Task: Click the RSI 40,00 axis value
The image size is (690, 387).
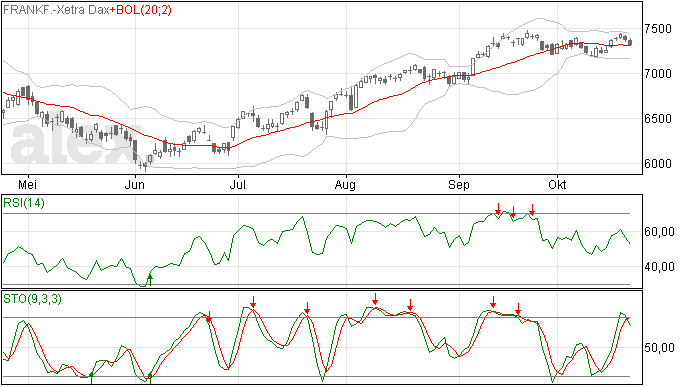Action: 659,267
